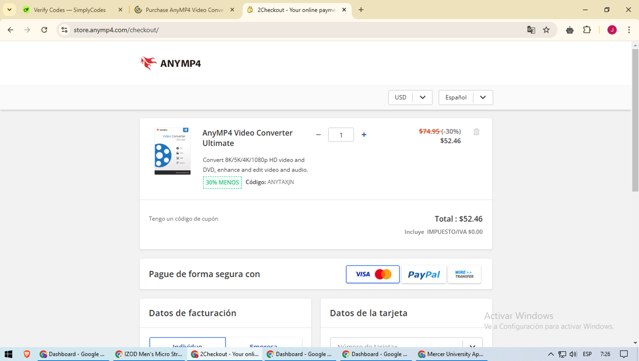Switch to Verify Codes SimplyCodes tab
Screen dimensions: 639x361
pos(69,10)
